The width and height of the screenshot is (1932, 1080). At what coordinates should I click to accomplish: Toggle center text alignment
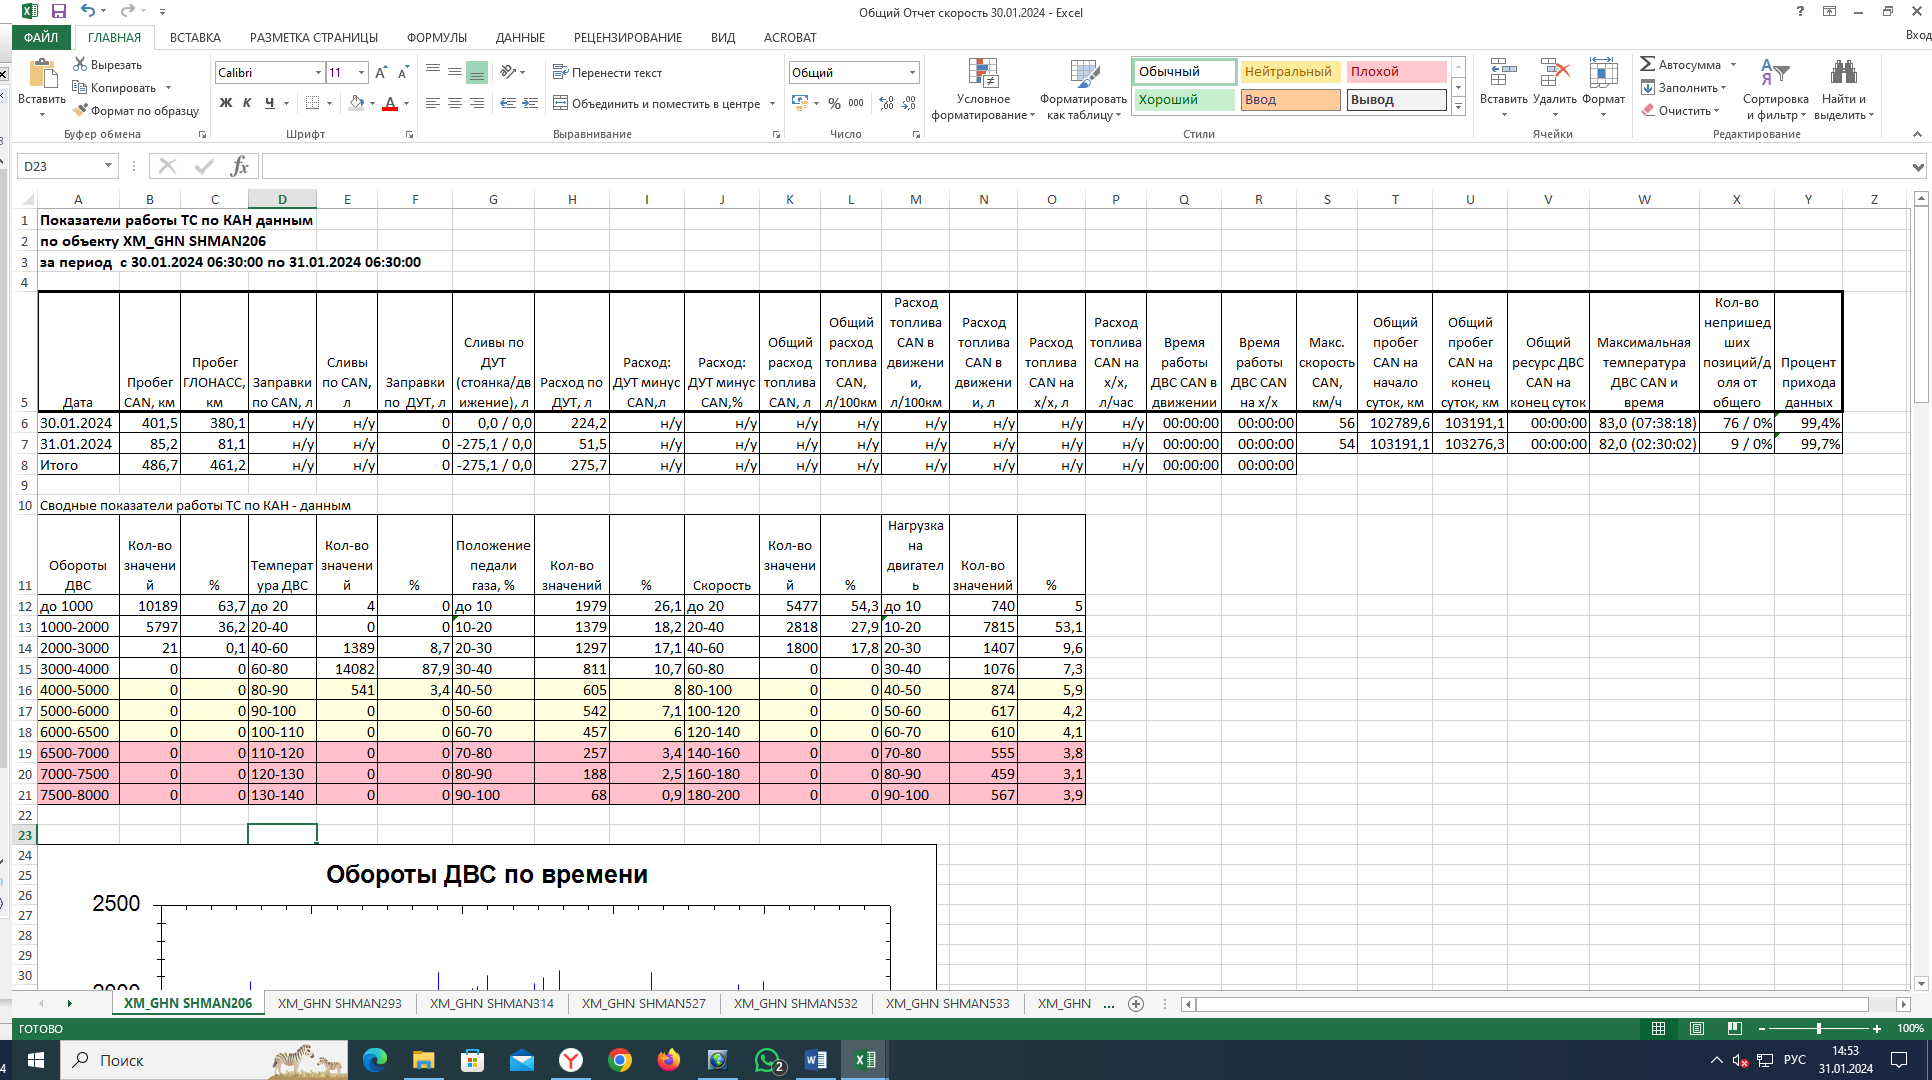[x=455, y=103]
